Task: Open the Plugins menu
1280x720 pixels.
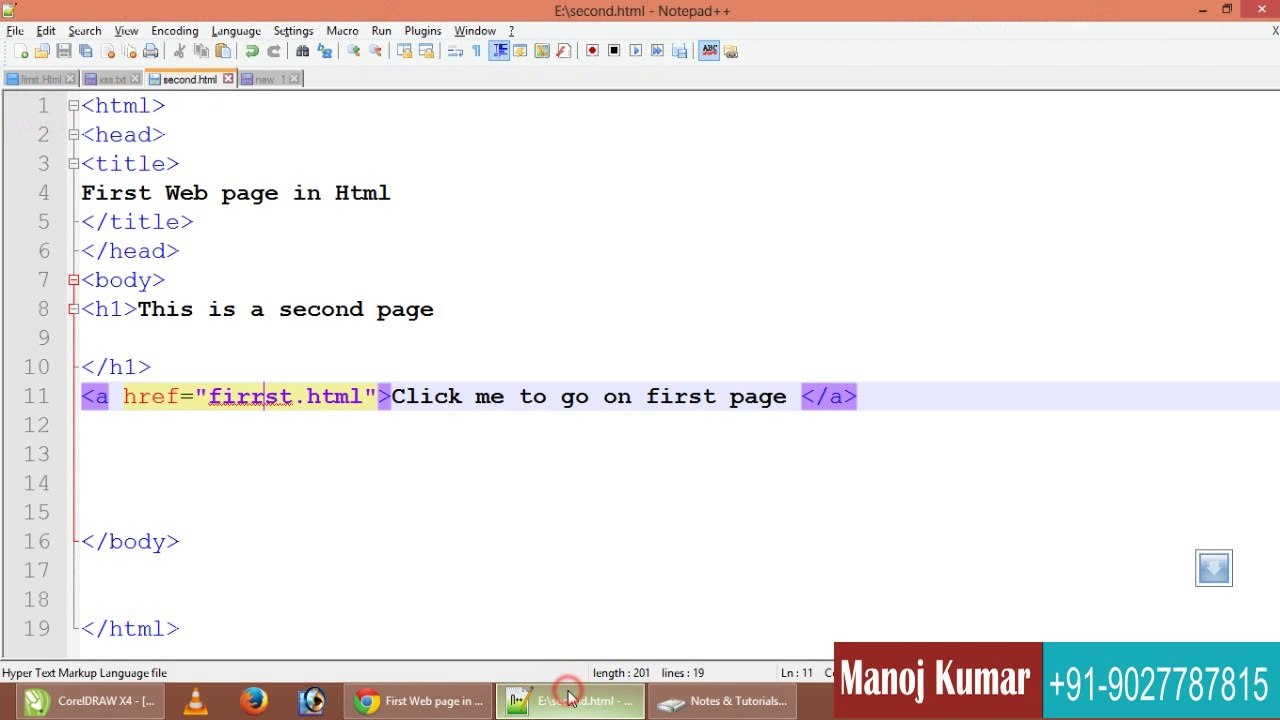Action: point(423,31)
